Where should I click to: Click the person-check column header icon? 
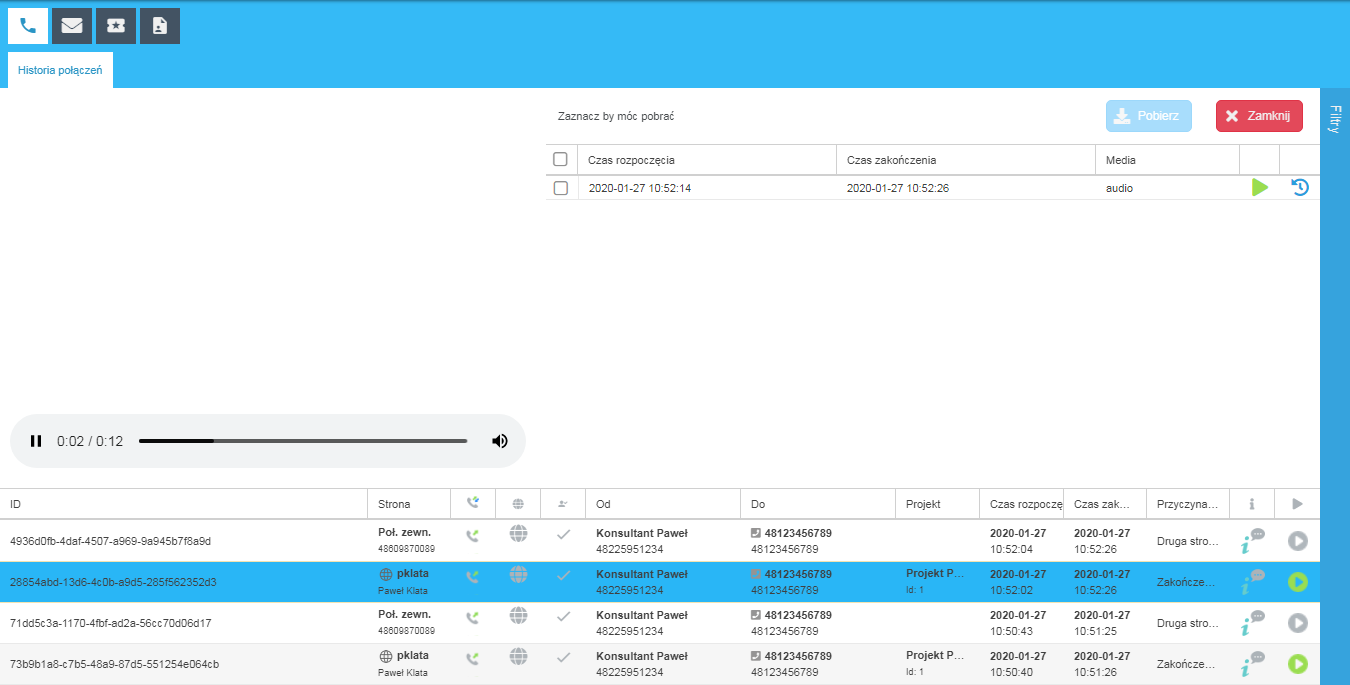(x=563, y=504)
